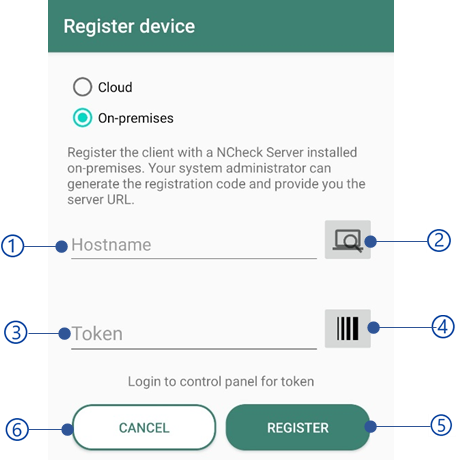Click the REGISTER button
The height and width of the screenshot is (460, 456).
[x=298, y=427]
